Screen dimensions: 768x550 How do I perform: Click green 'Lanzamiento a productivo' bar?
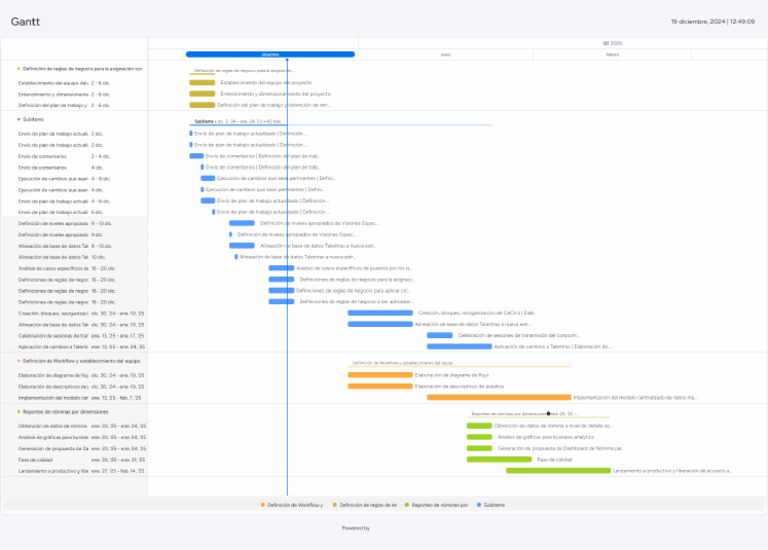[x=558, y=471]
